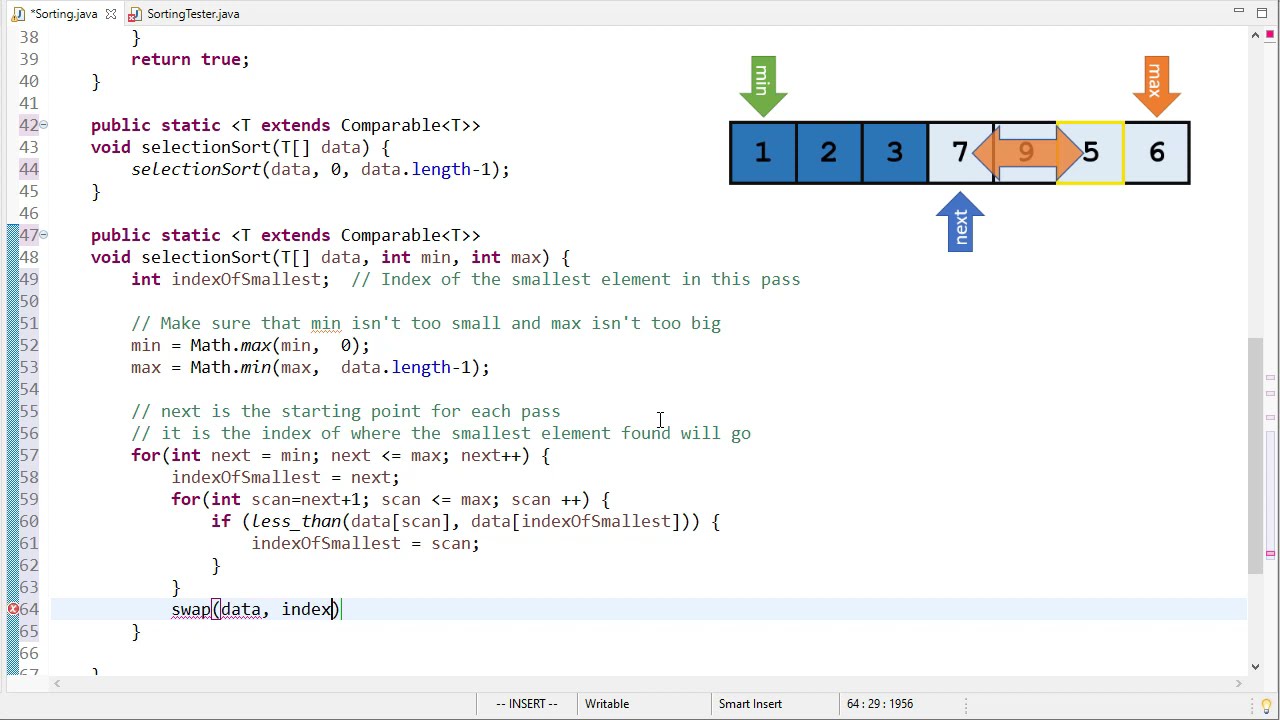Collapse the method fold at line 42

pyautogui.click(x=44, y=125)
